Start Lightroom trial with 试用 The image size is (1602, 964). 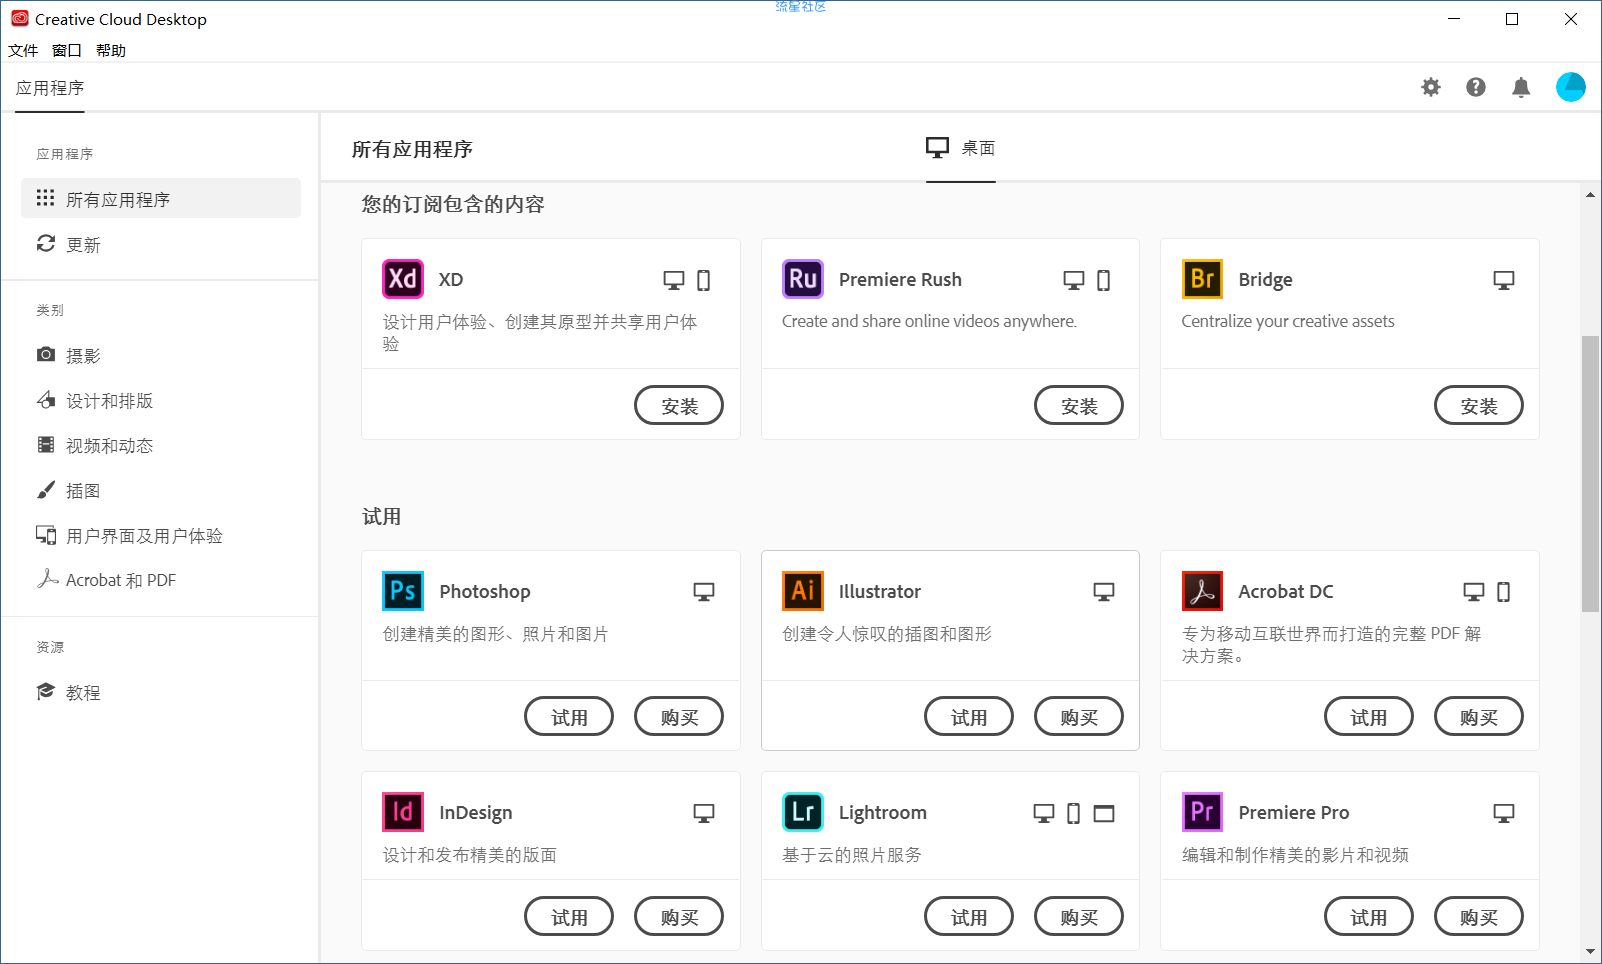969,916
